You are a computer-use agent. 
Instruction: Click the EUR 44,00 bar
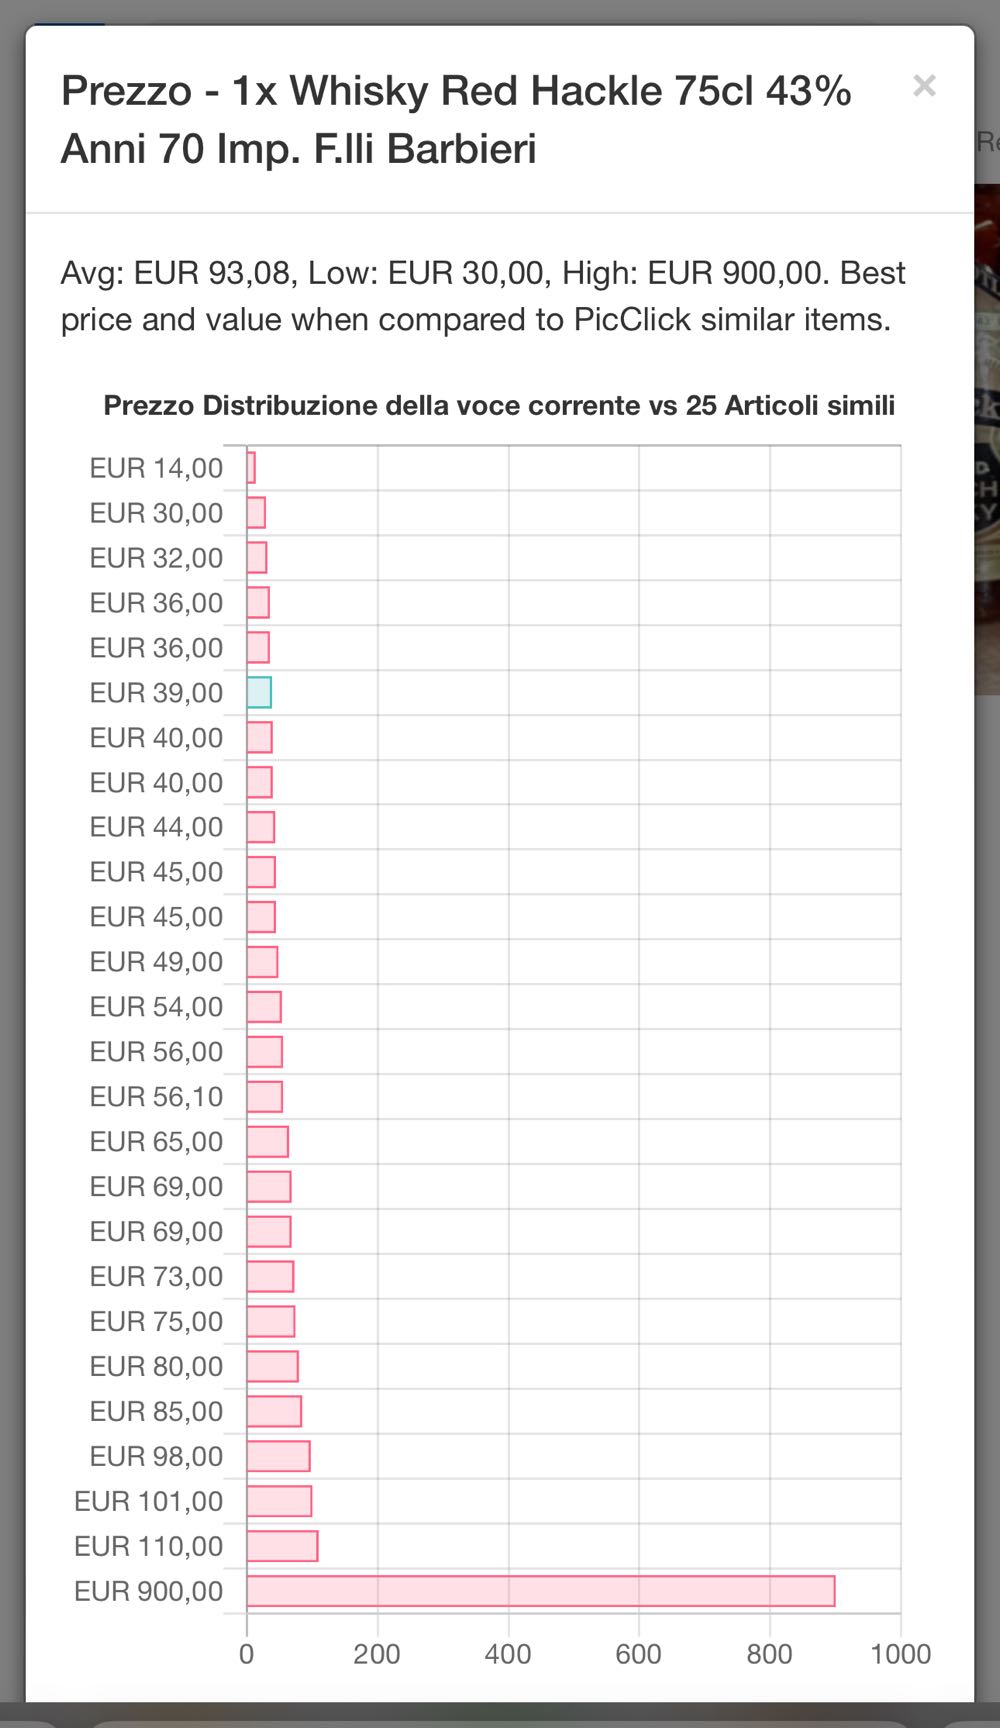click(261, 827)
